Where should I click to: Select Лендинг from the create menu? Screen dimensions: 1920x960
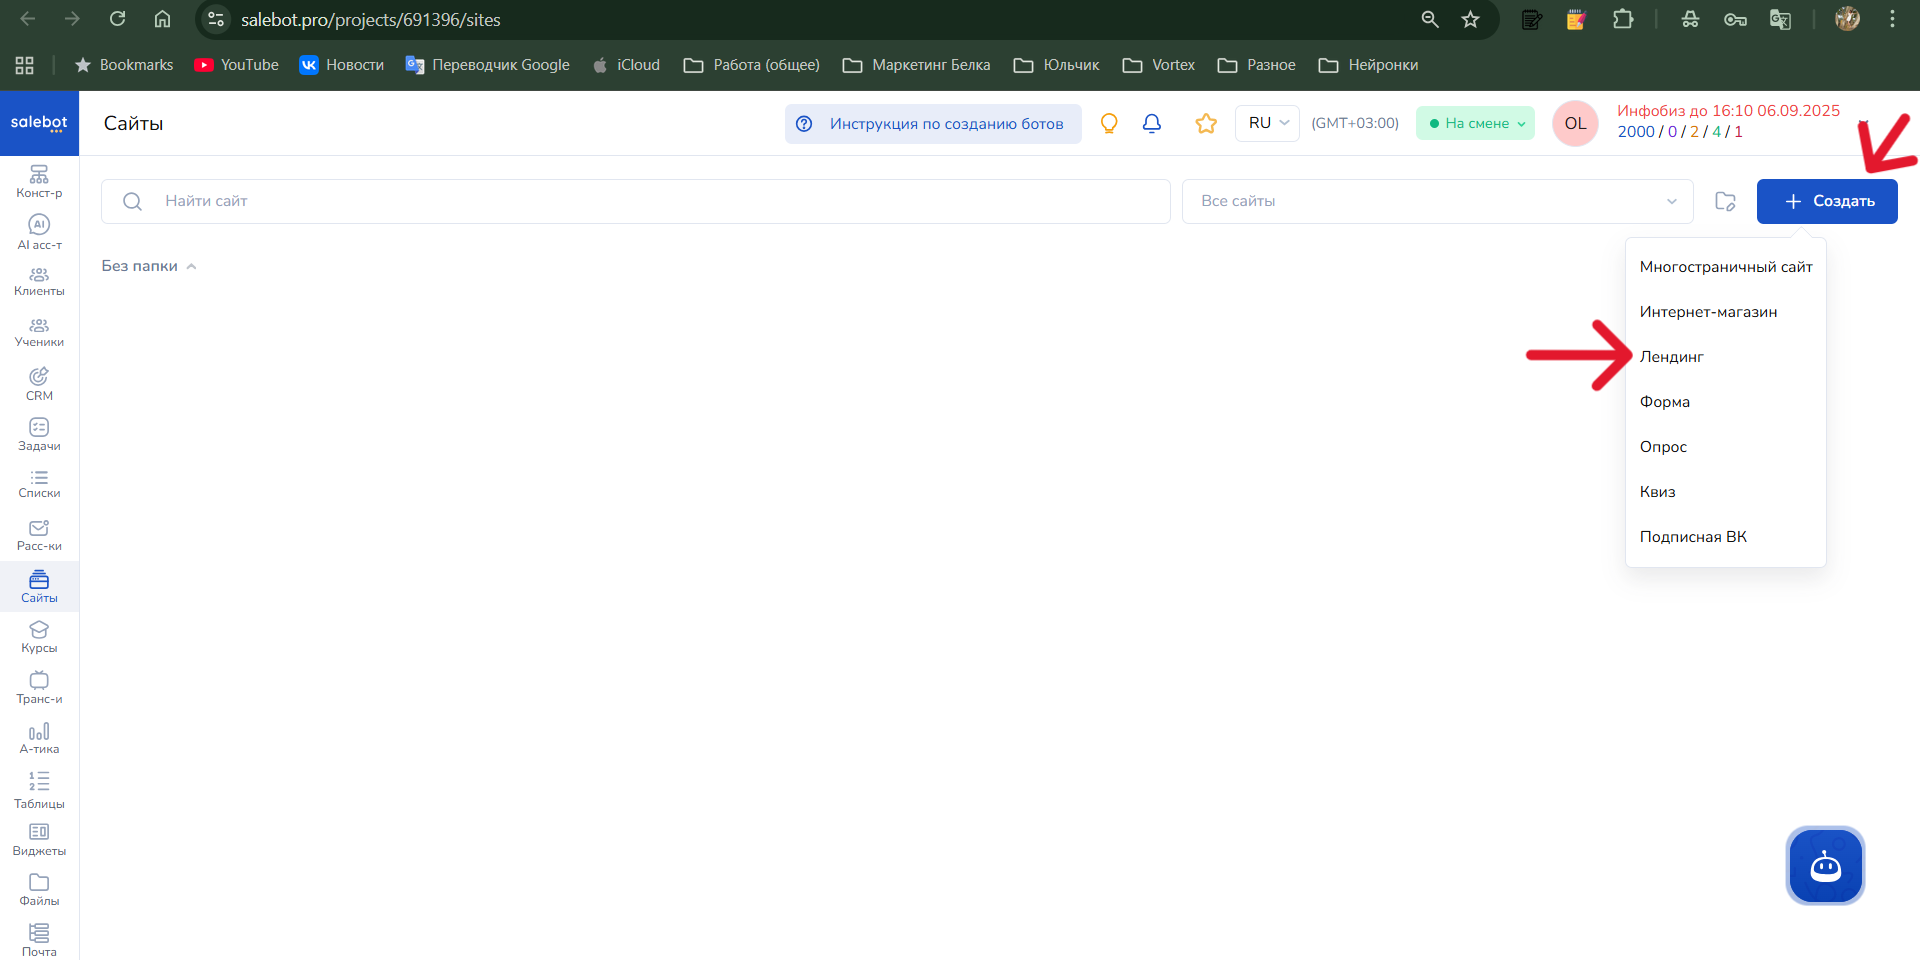(1671, 356)
